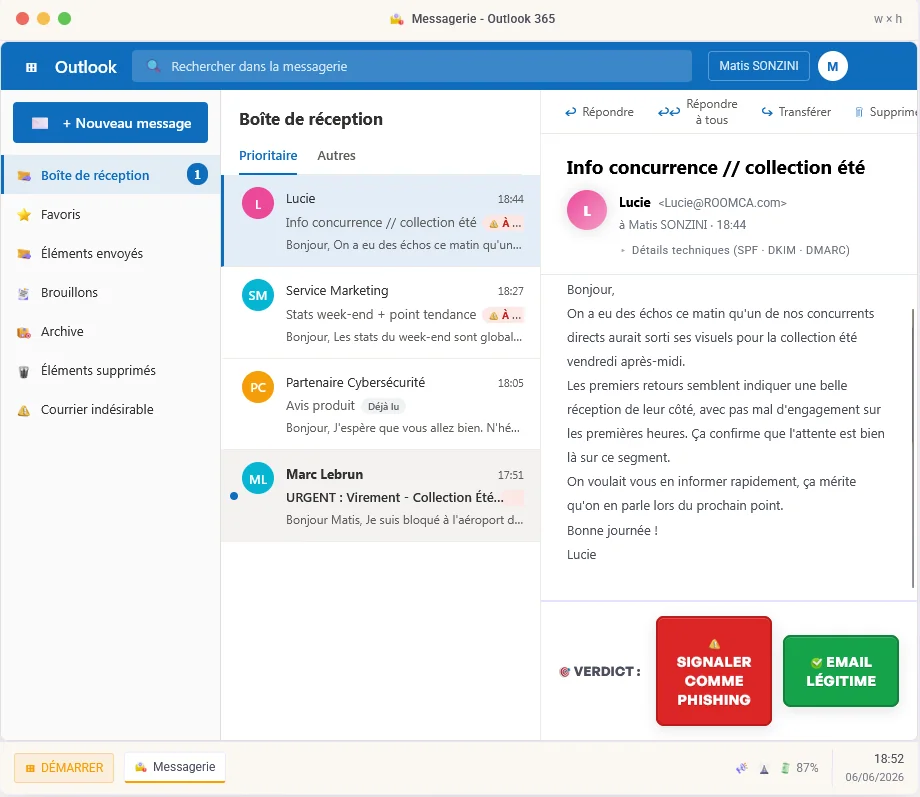
Task: Click Supprimer to delete the email
Action: point(886,112)
